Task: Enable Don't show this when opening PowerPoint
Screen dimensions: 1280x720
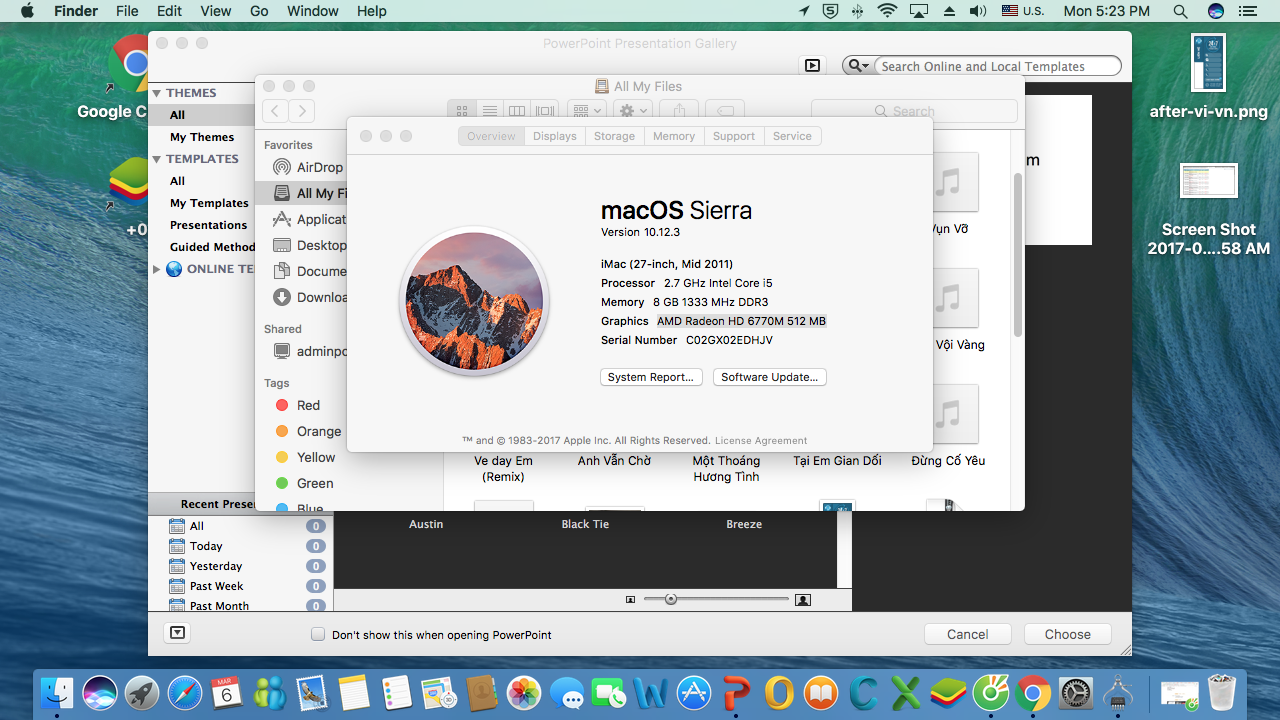Action: (x=318, y=634)
